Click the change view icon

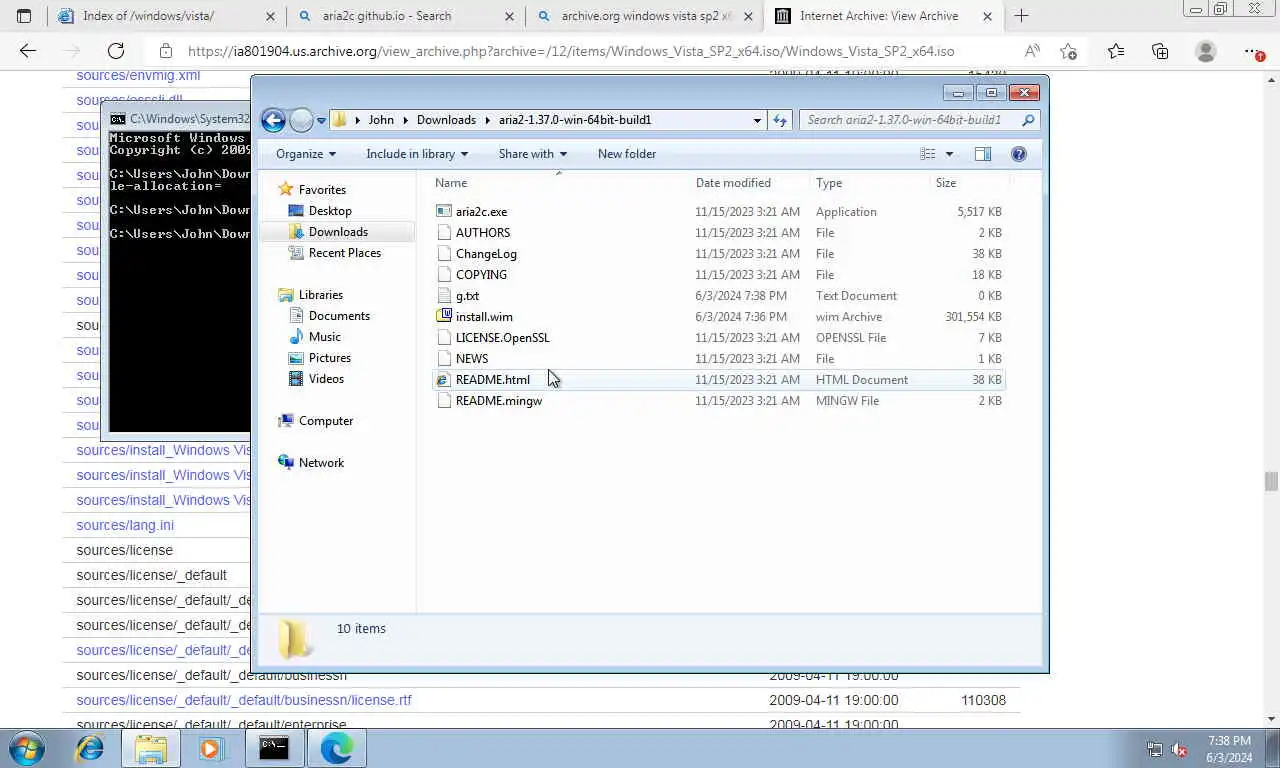pyautogui.click(x=928, y=154)
